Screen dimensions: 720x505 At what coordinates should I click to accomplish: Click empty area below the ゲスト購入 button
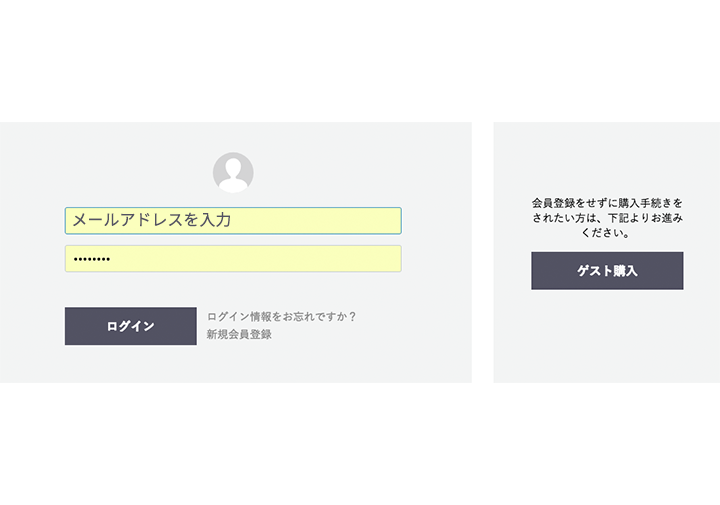pyautogui.click(x=607, y=337)
